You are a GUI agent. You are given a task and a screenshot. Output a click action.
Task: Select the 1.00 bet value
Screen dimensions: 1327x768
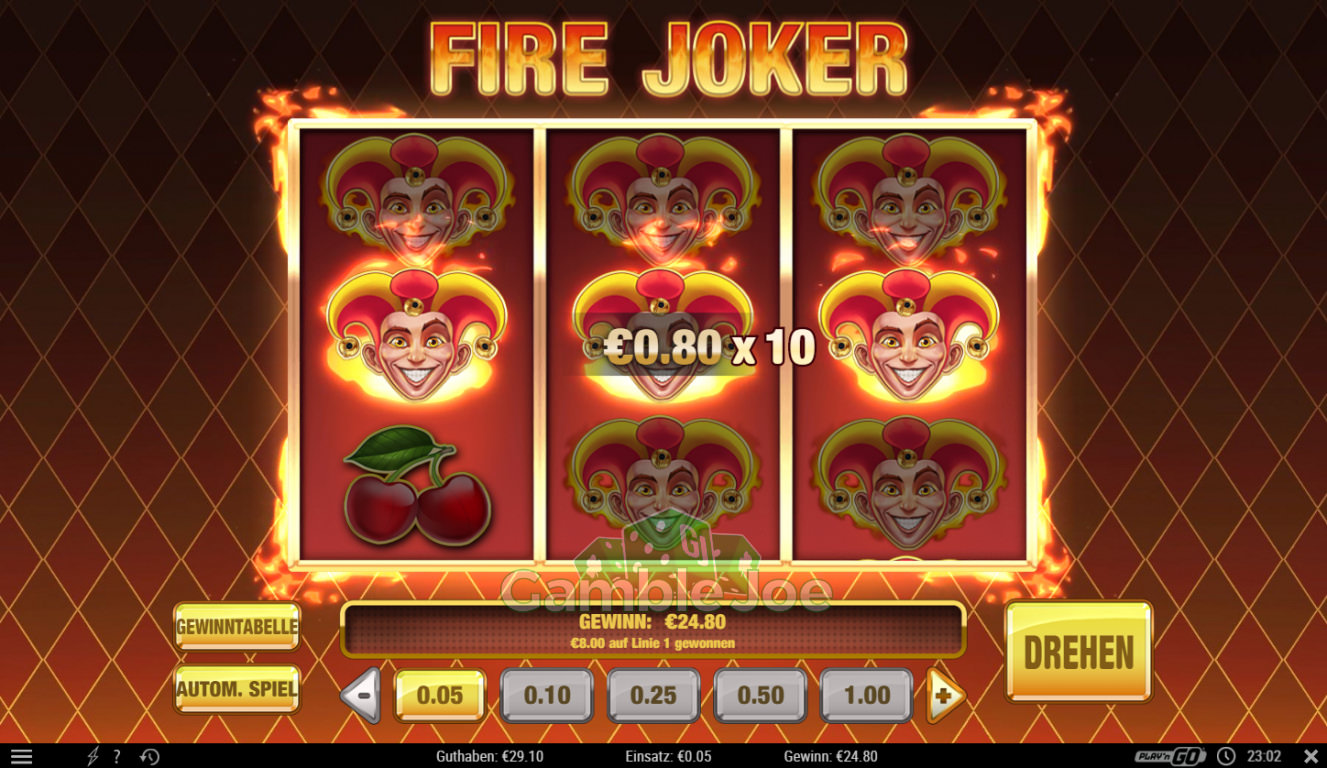pos(867,695)
